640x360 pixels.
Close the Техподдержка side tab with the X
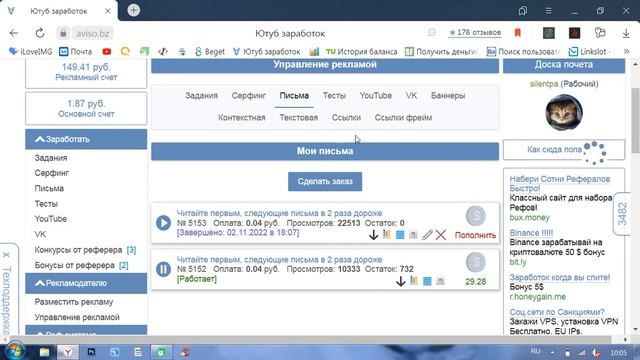[6, 255]
